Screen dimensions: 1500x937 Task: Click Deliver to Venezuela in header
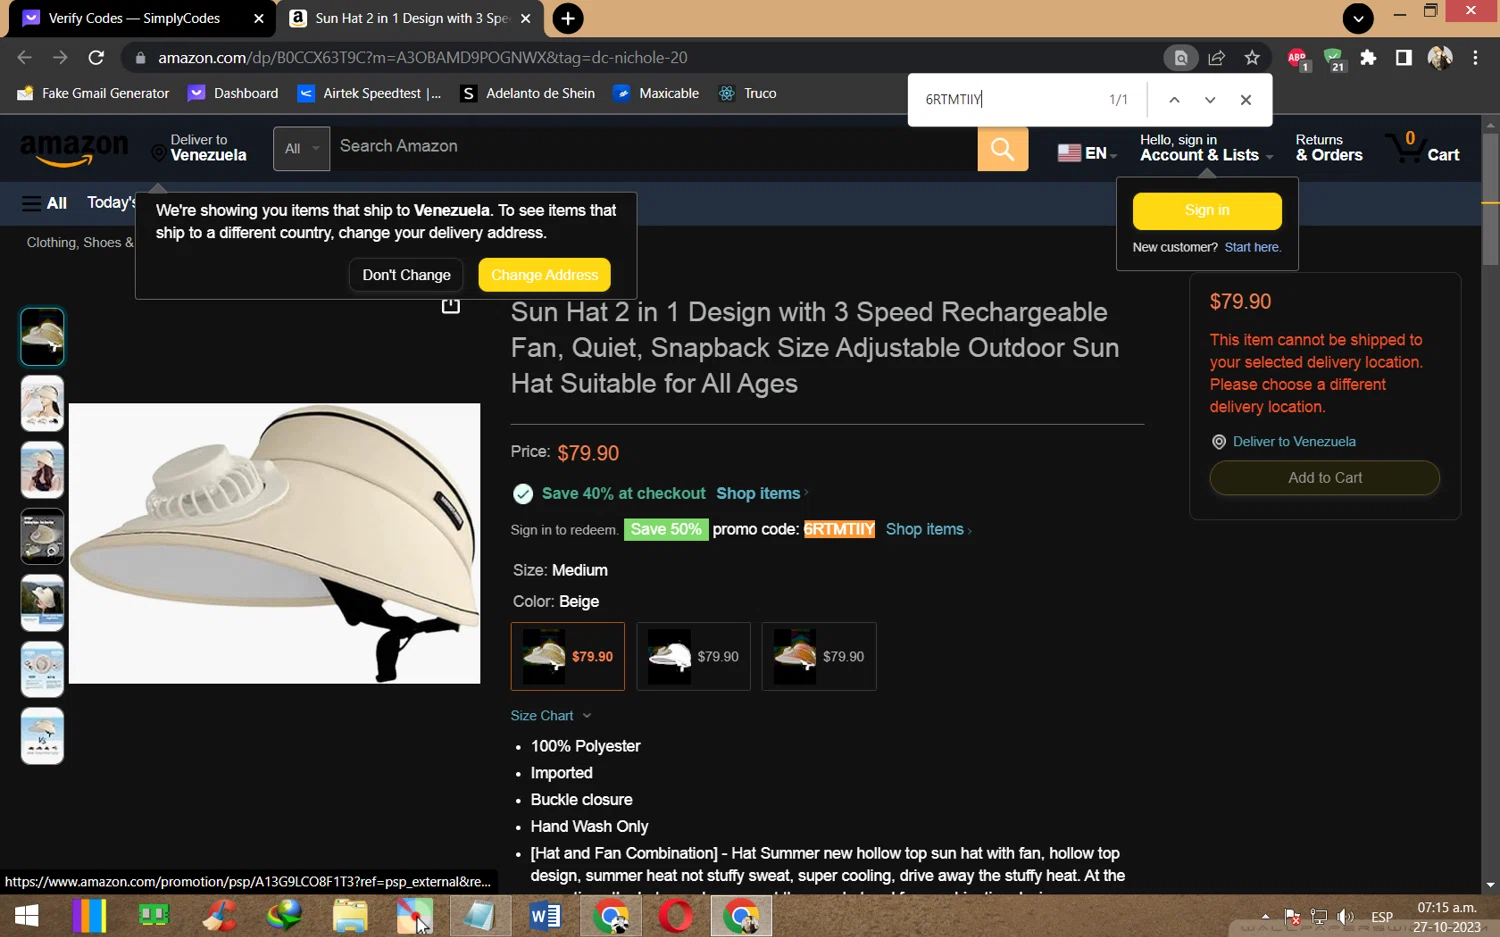(199, 148)
